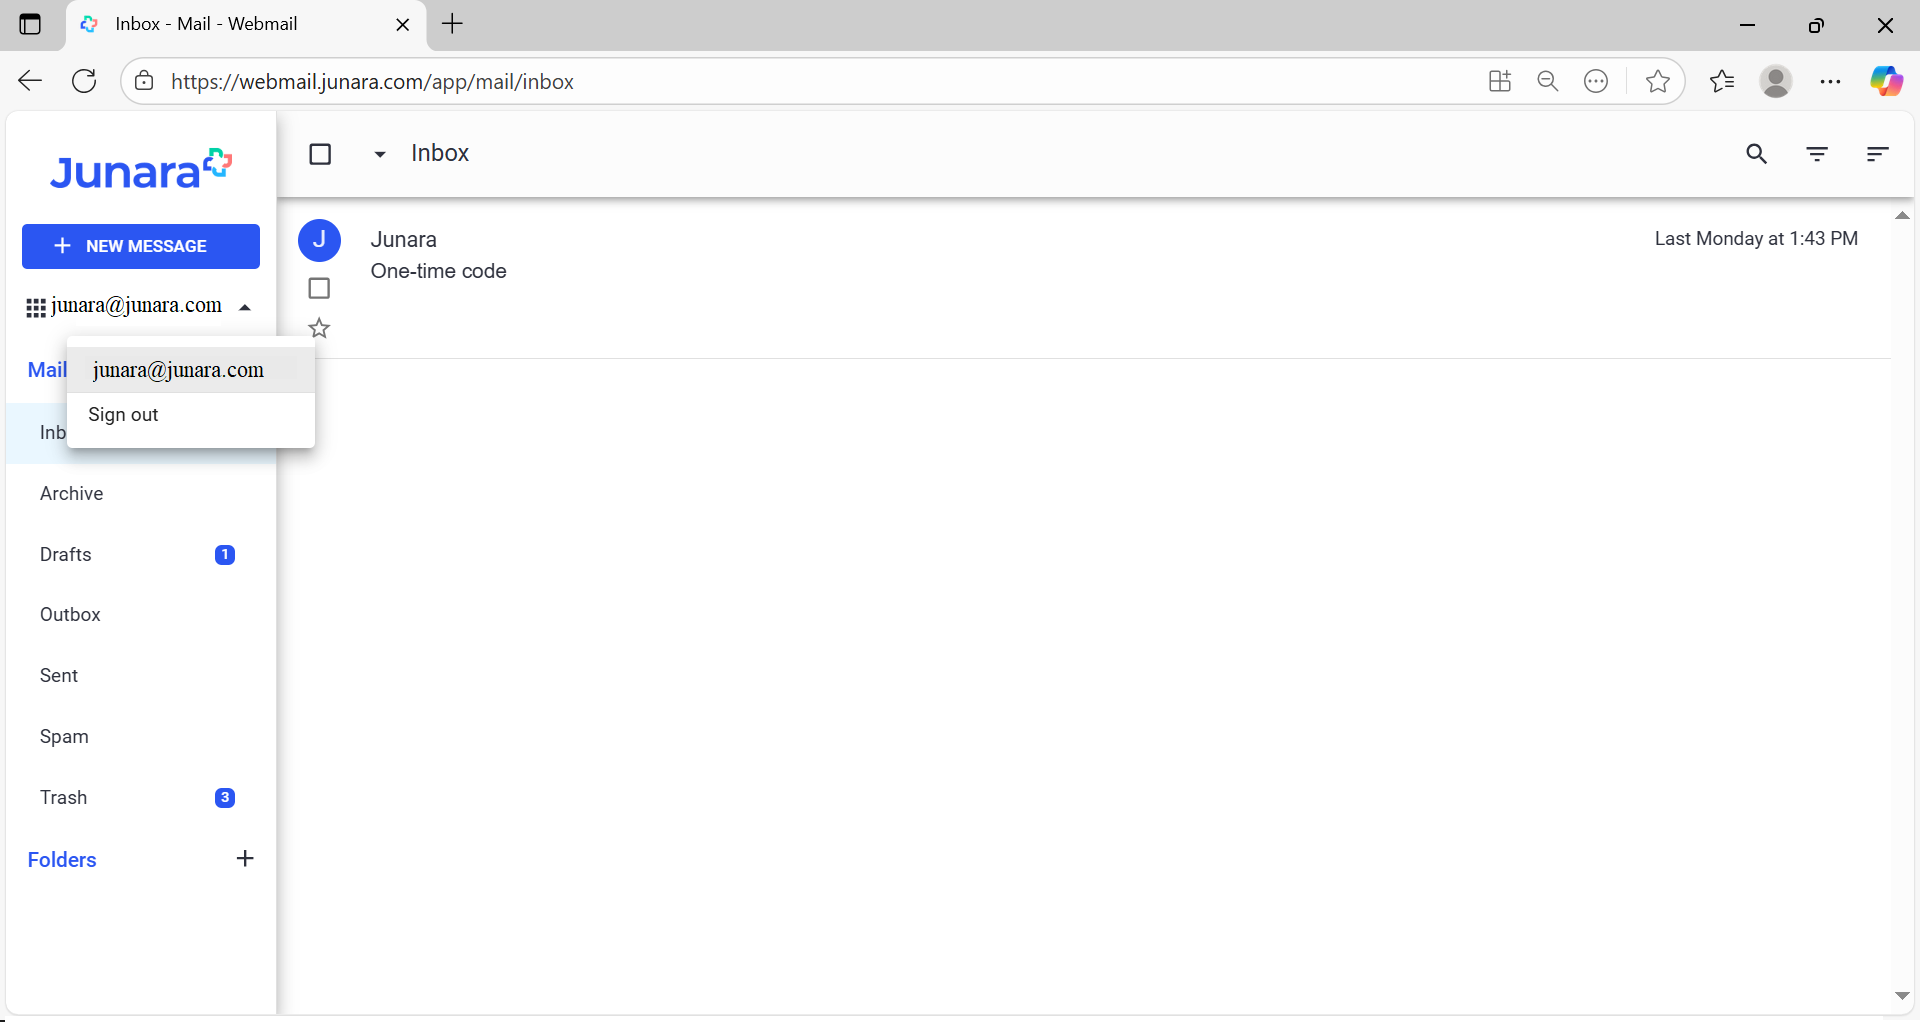Open browser settings and more menu
1921x1022 pixels.
(1830, 81)
